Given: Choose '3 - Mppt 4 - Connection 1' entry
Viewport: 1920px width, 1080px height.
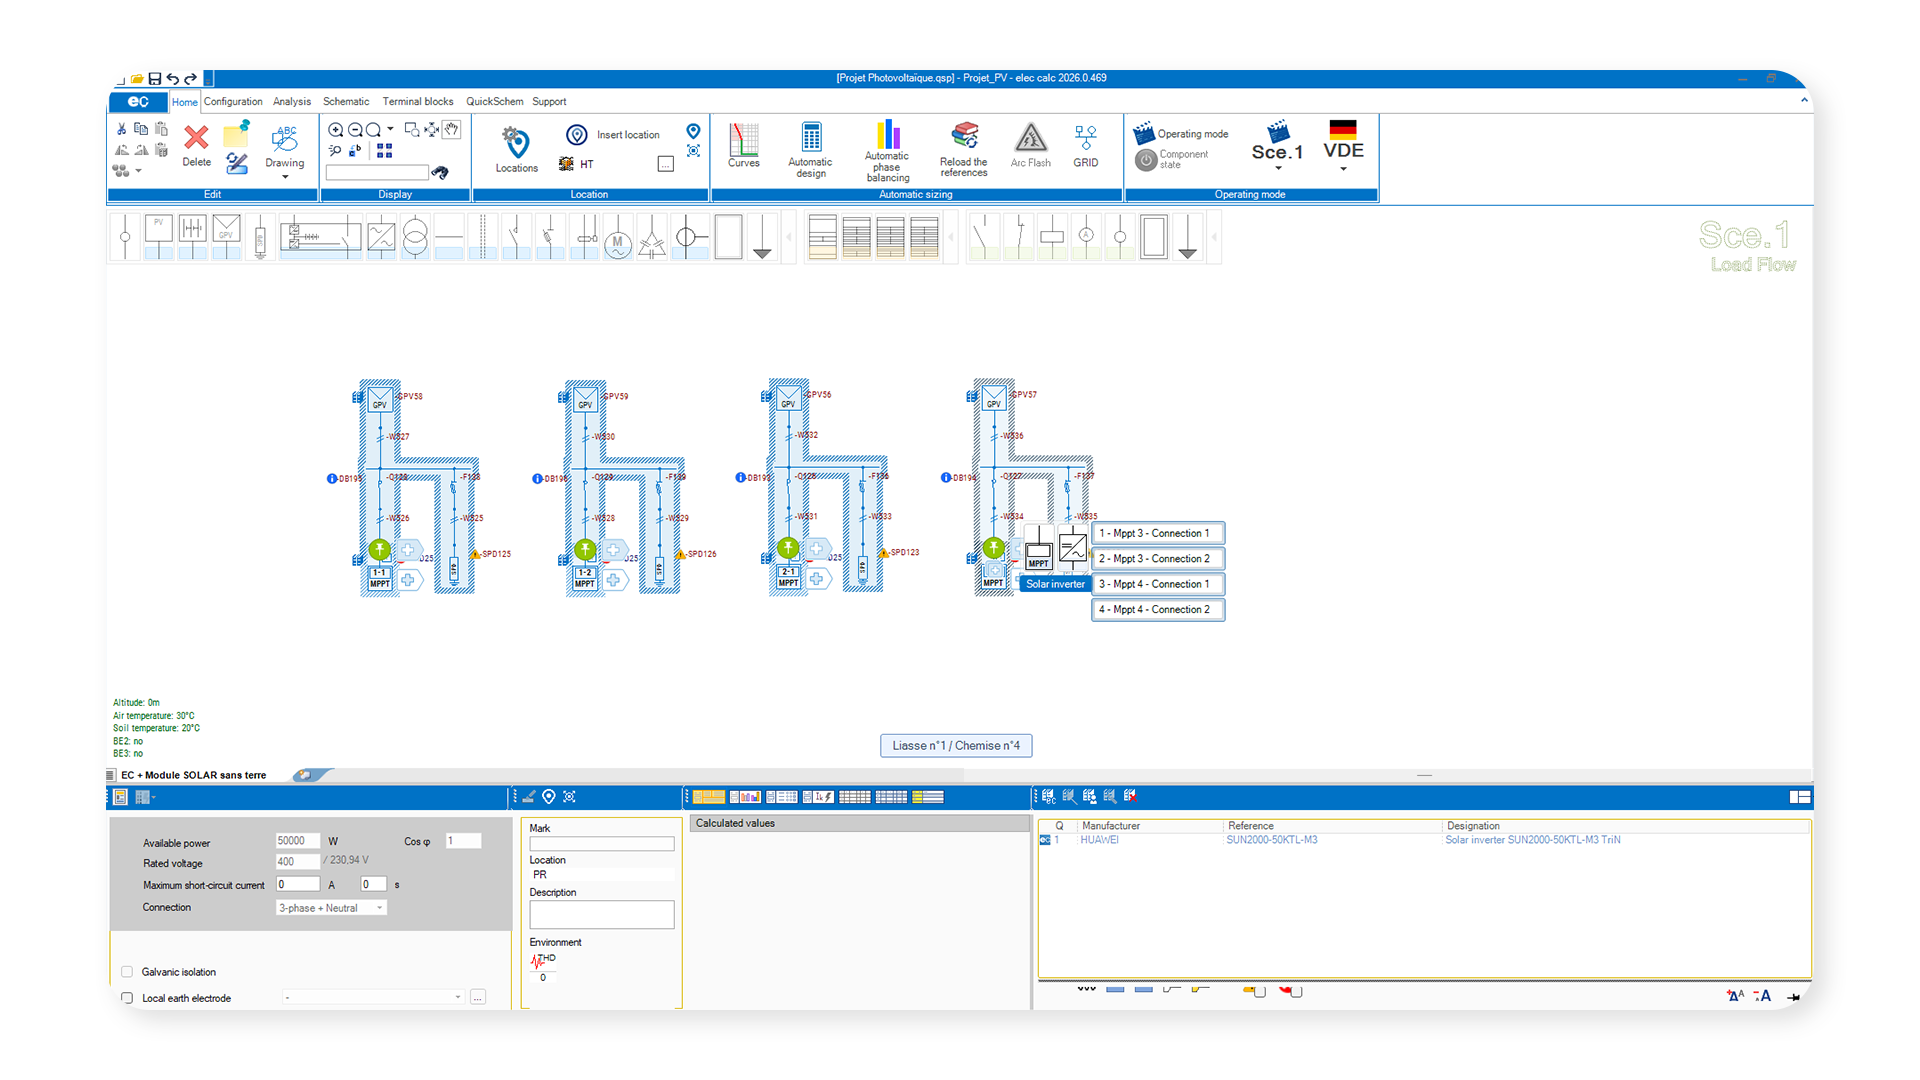Looking at the screenshot, I should (1157, 584).
